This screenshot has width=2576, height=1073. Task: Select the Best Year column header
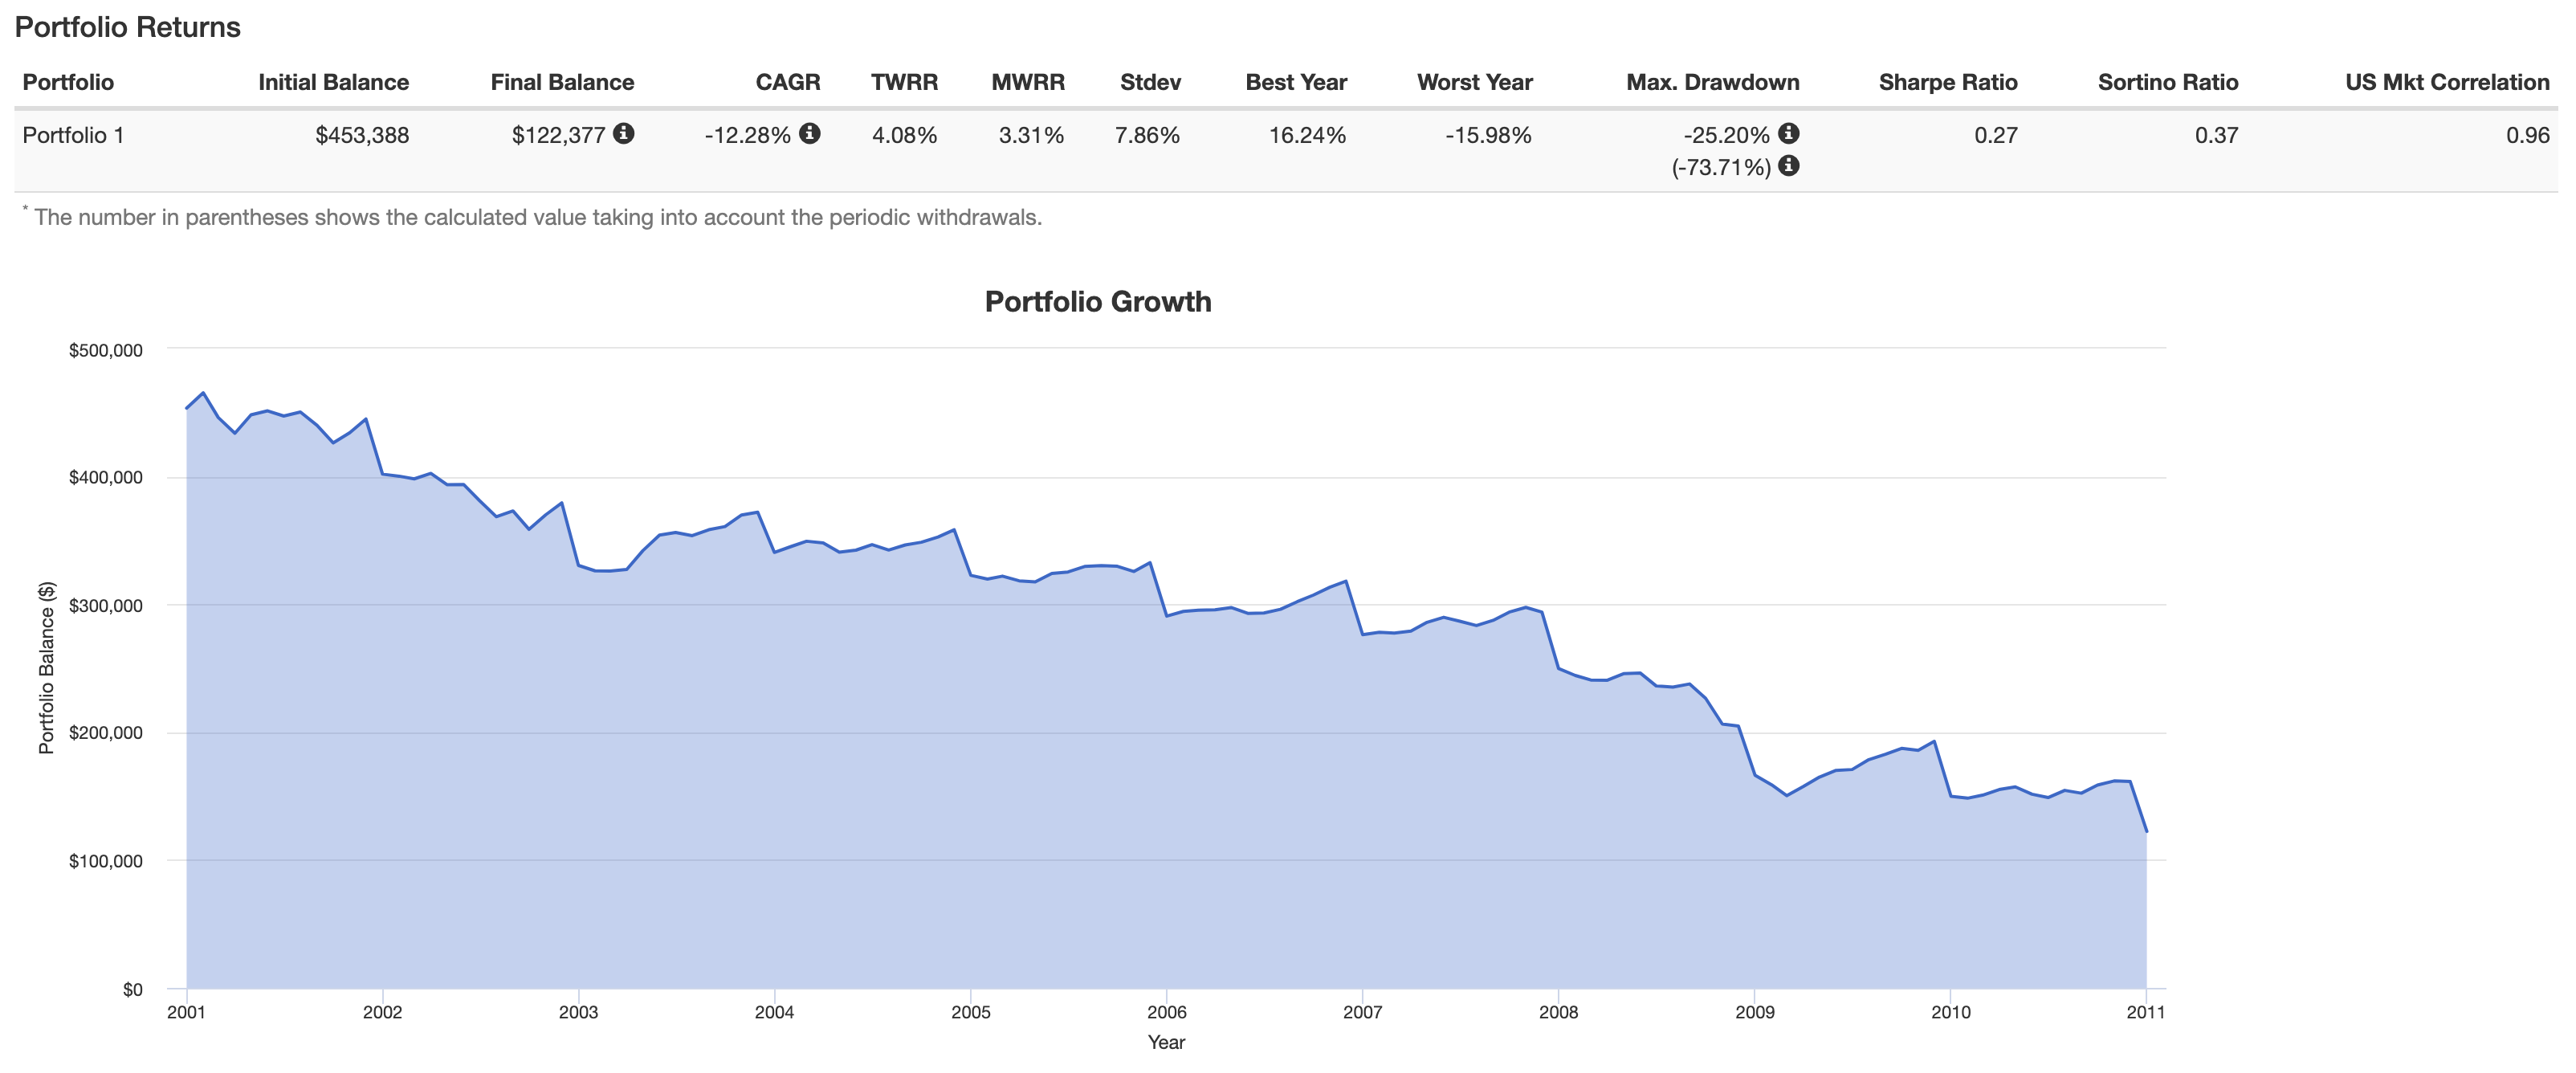[1295, 82]
